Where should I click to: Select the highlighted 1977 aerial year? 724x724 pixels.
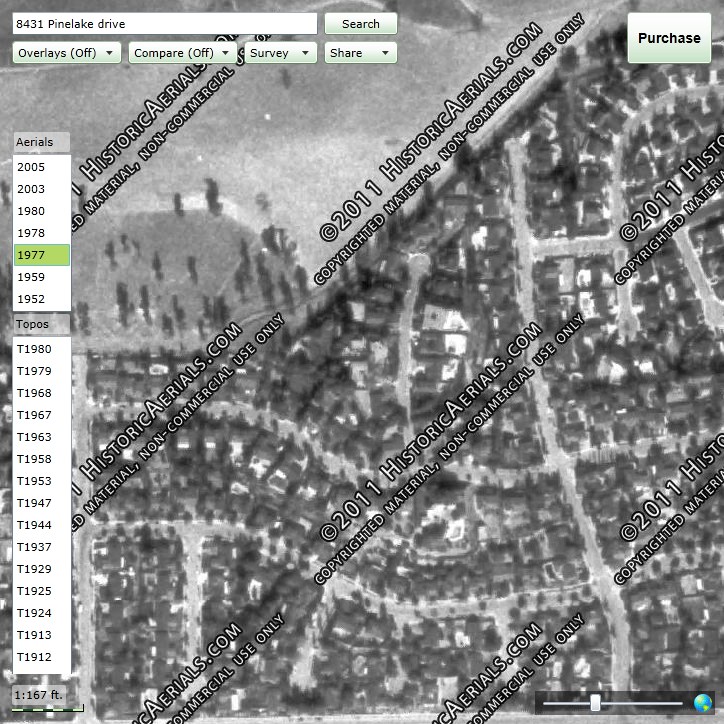pos(42,255)
